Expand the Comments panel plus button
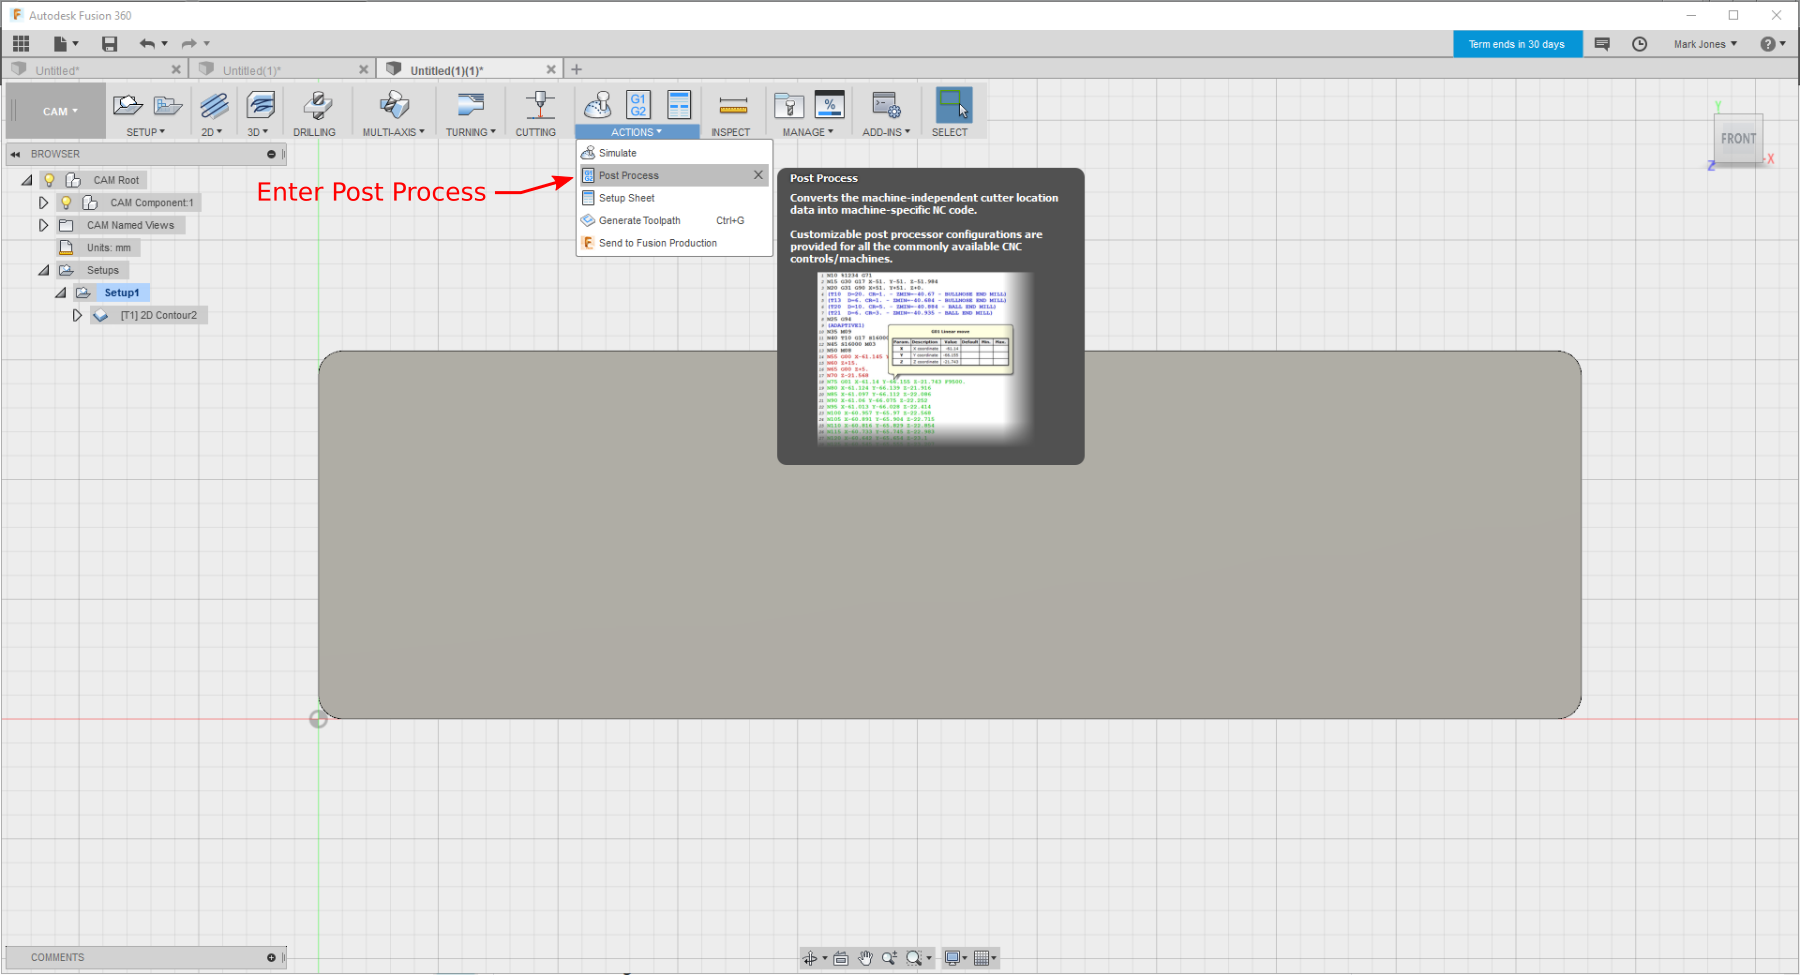 pos(271,957)
